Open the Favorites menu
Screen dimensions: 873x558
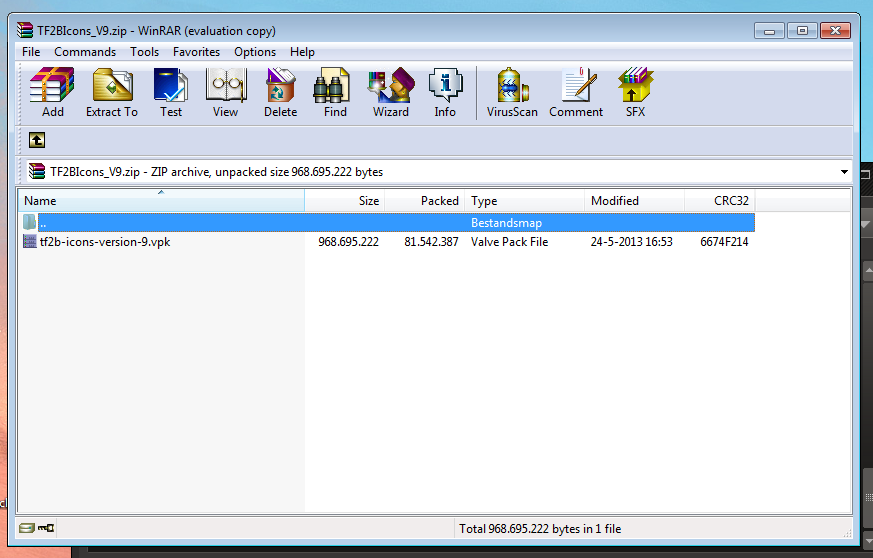click(x=197, y=52)
